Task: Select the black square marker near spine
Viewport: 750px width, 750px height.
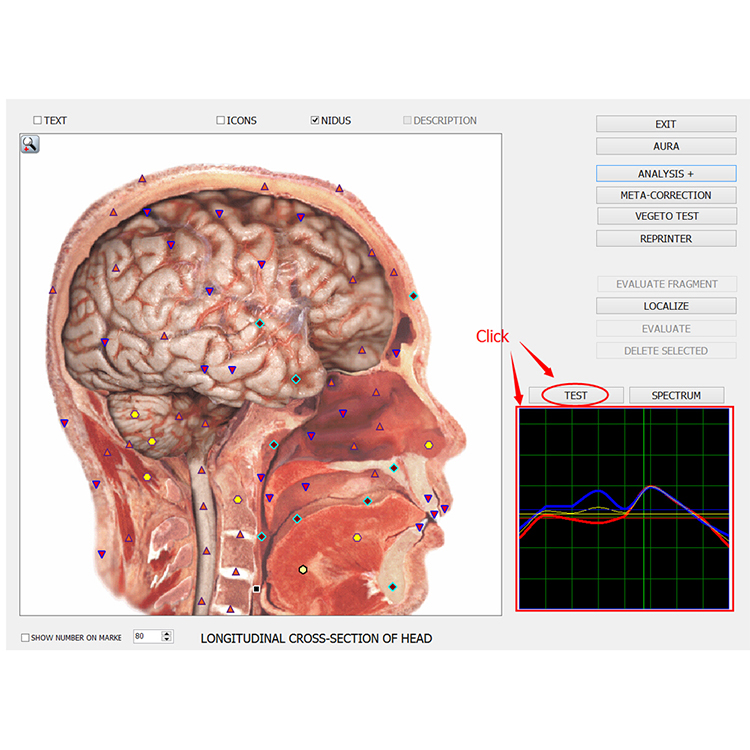Action: 256,589
